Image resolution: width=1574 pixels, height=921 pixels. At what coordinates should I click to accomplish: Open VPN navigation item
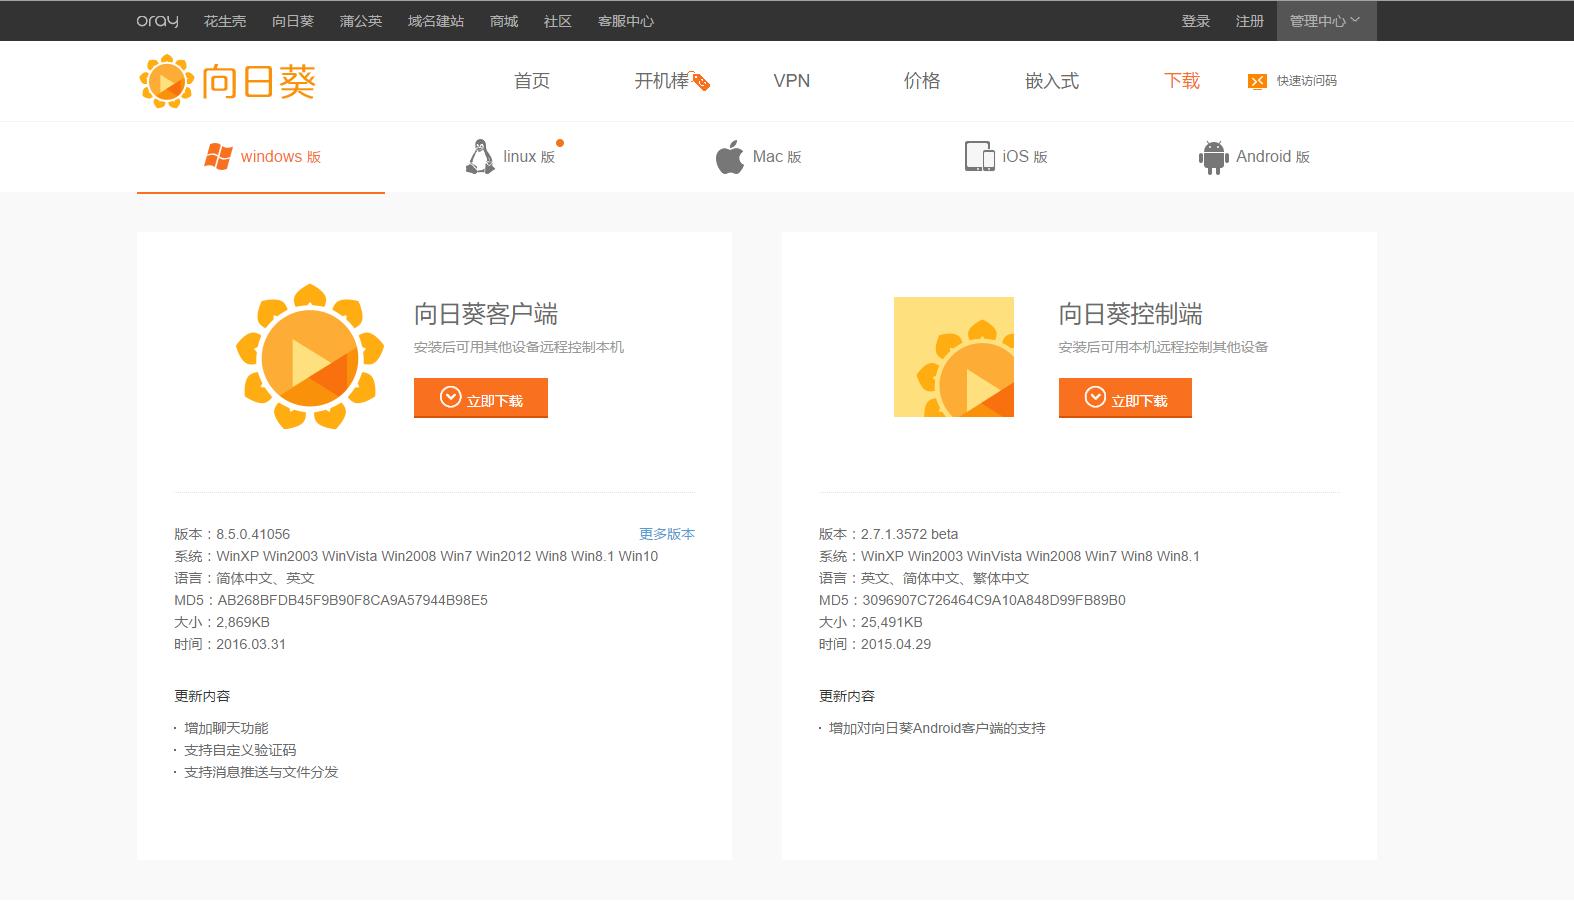pos(792,81)
